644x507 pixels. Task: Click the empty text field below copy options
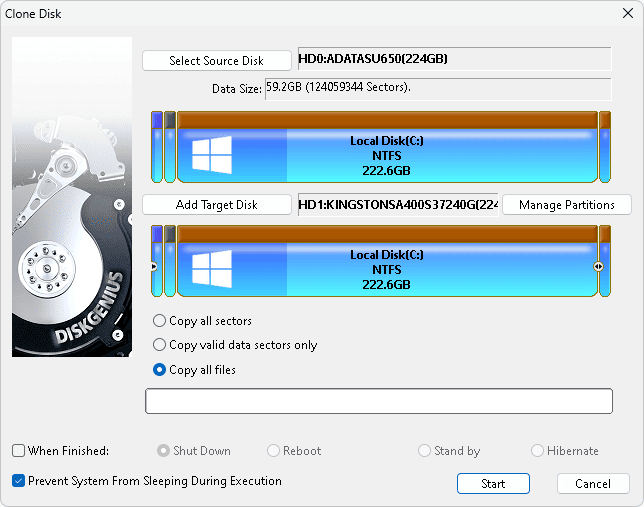tap(378, 401)
